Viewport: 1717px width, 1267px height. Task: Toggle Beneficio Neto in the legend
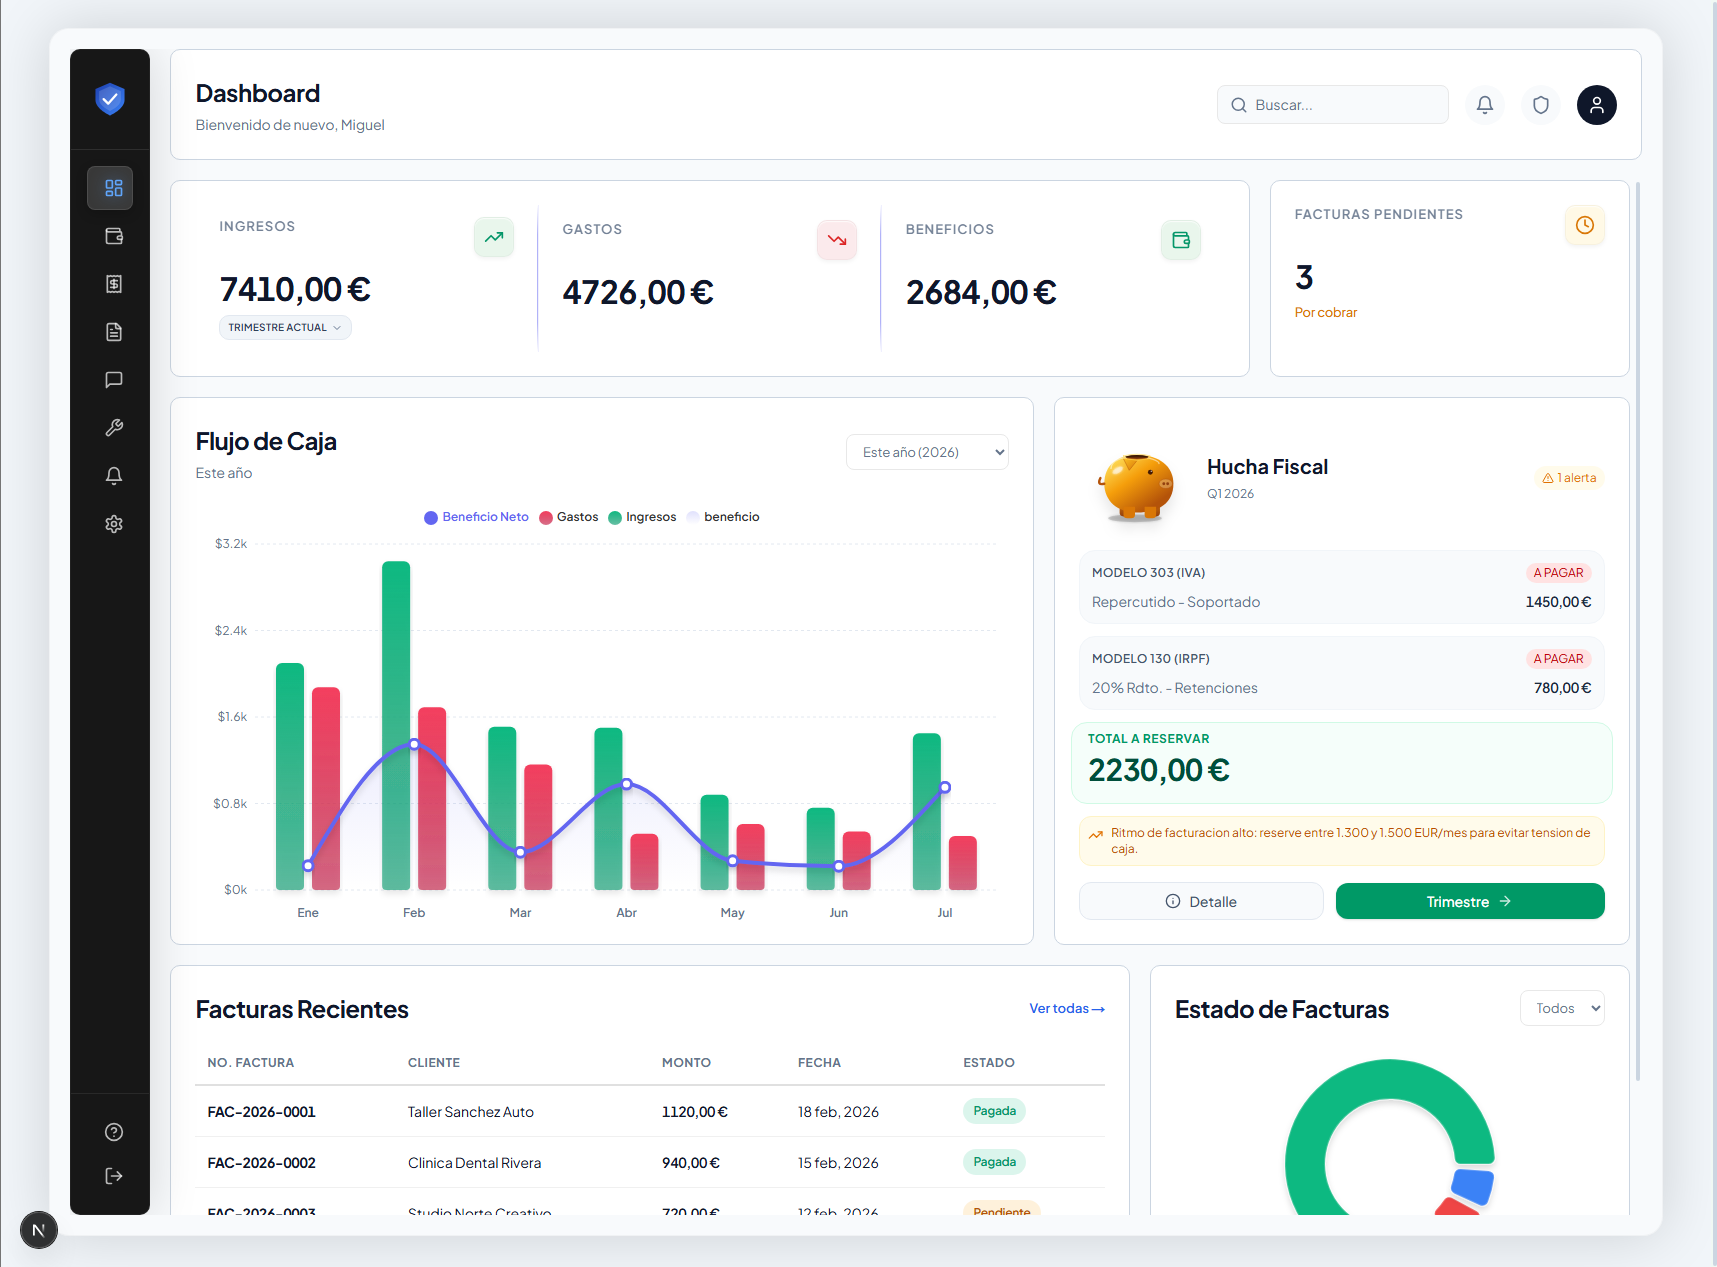476,517
